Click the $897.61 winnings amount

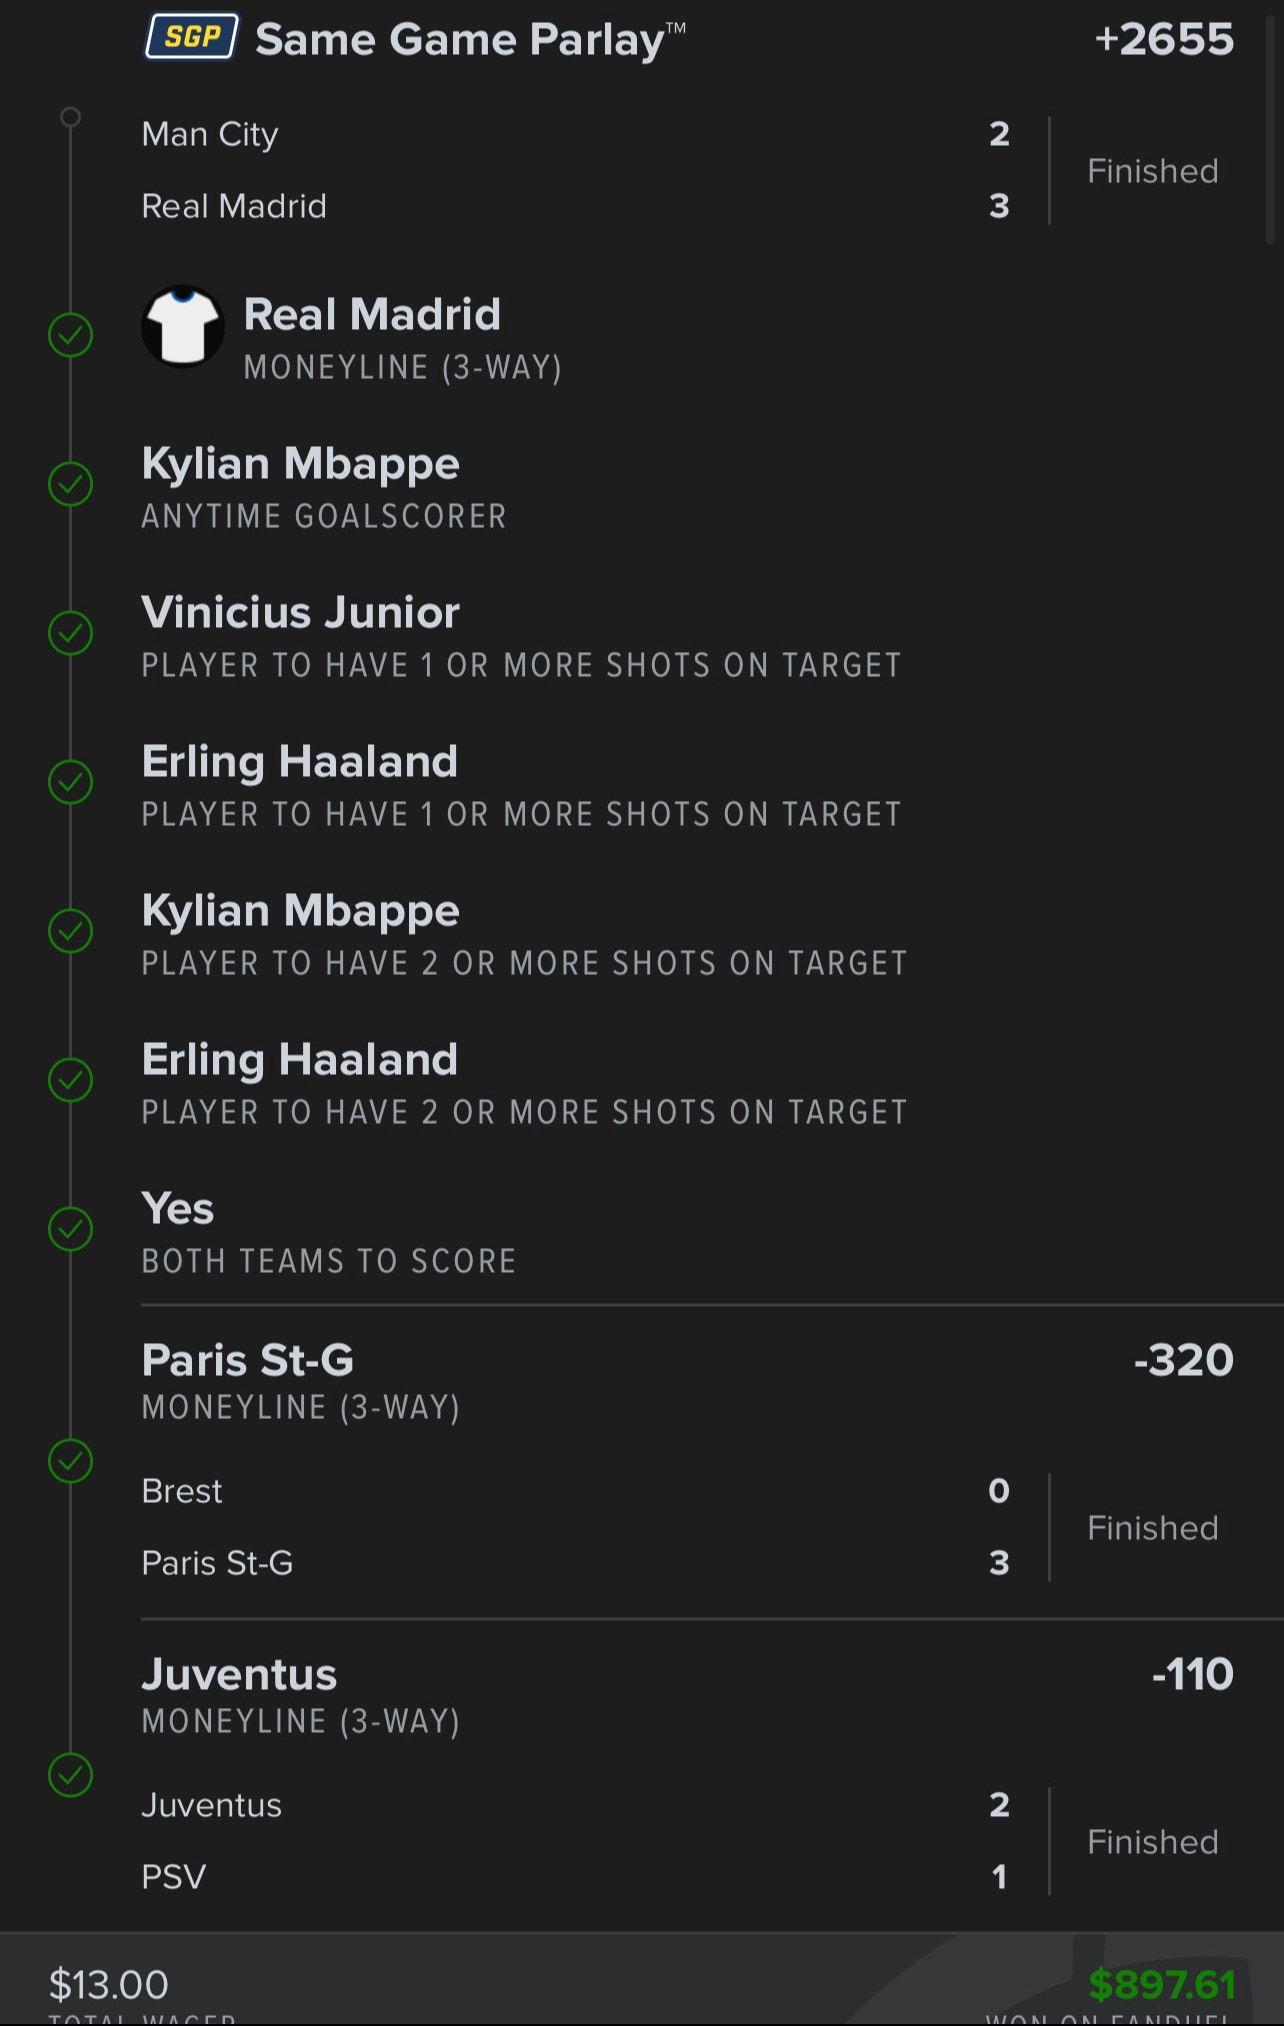(x=1162, y=1984)
